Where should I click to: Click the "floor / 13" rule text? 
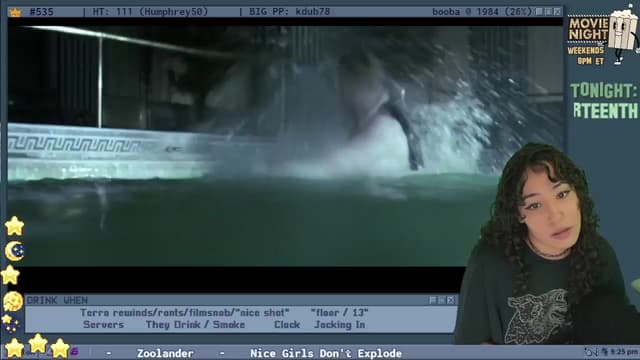click(x=340, y=313)
